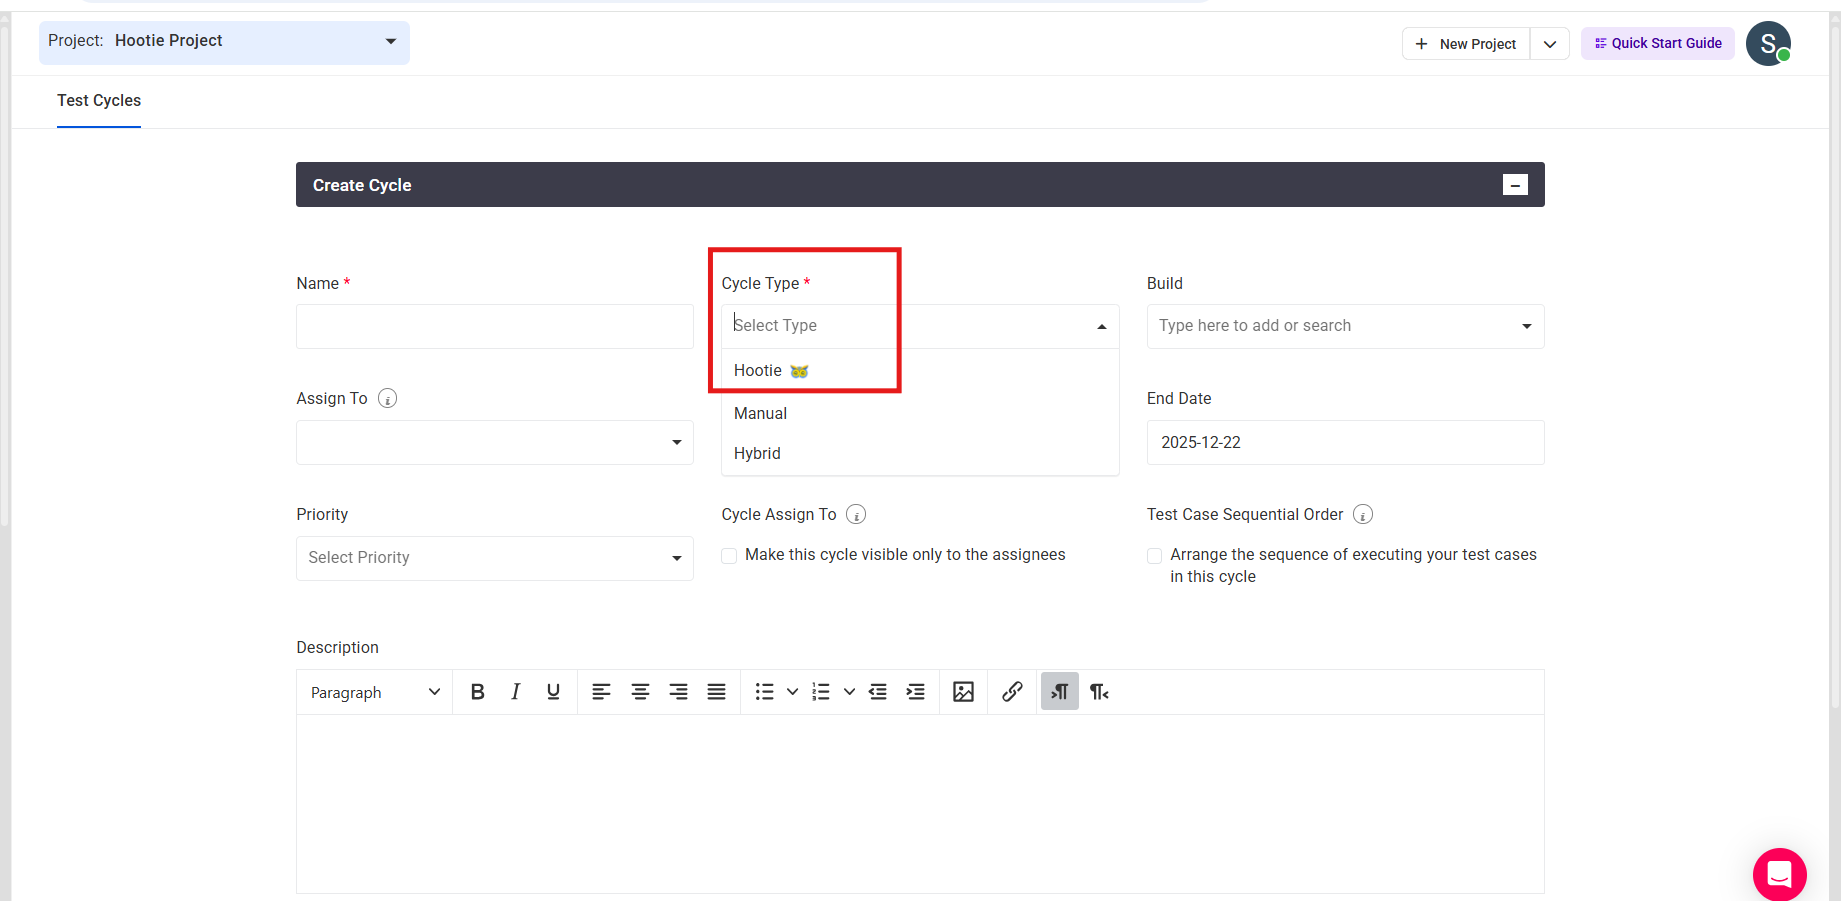Expand the Select Priority dropdown

point(494,558)
